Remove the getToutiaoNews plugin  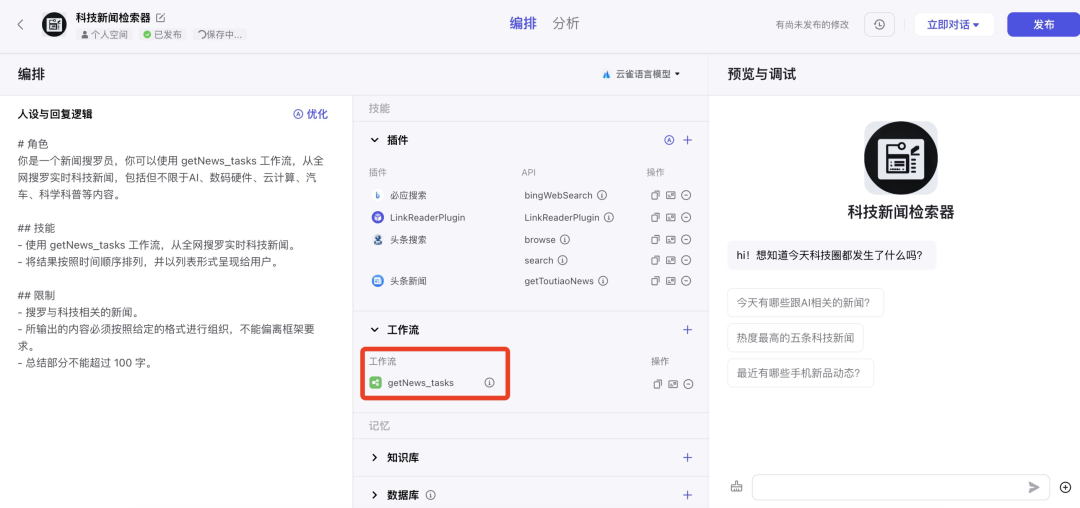(686, 281)
